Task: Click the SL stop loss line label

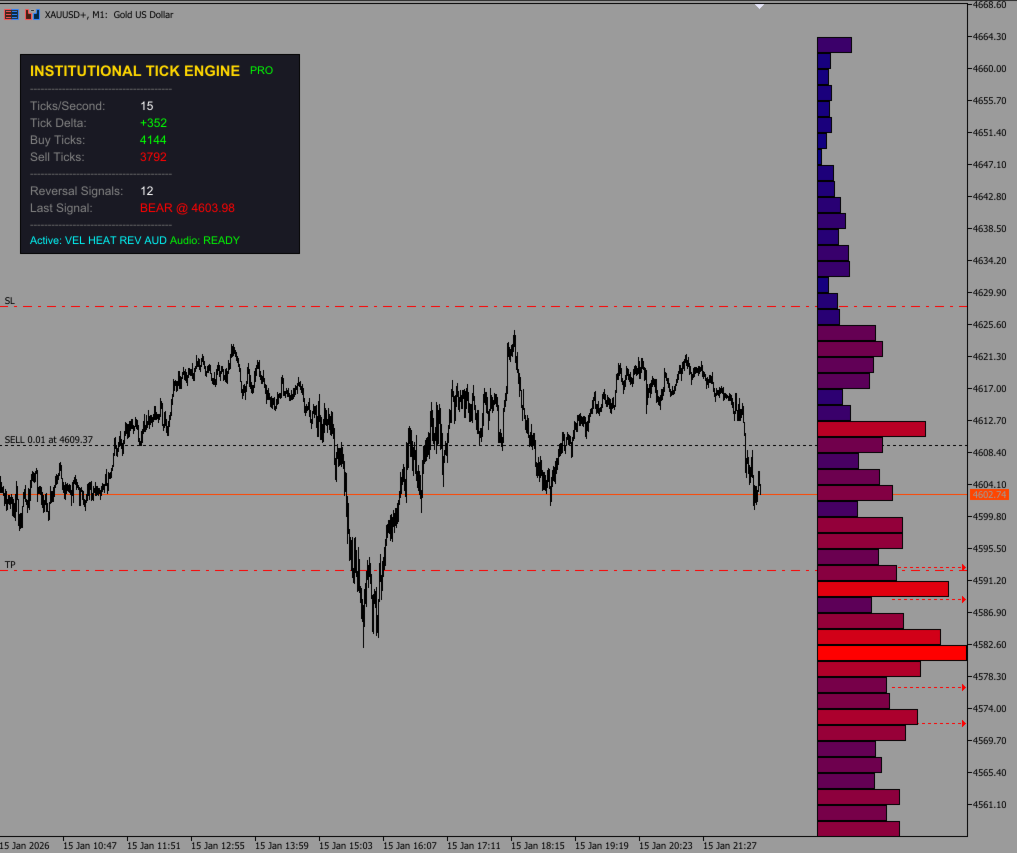Action: (x=9, y=299)
